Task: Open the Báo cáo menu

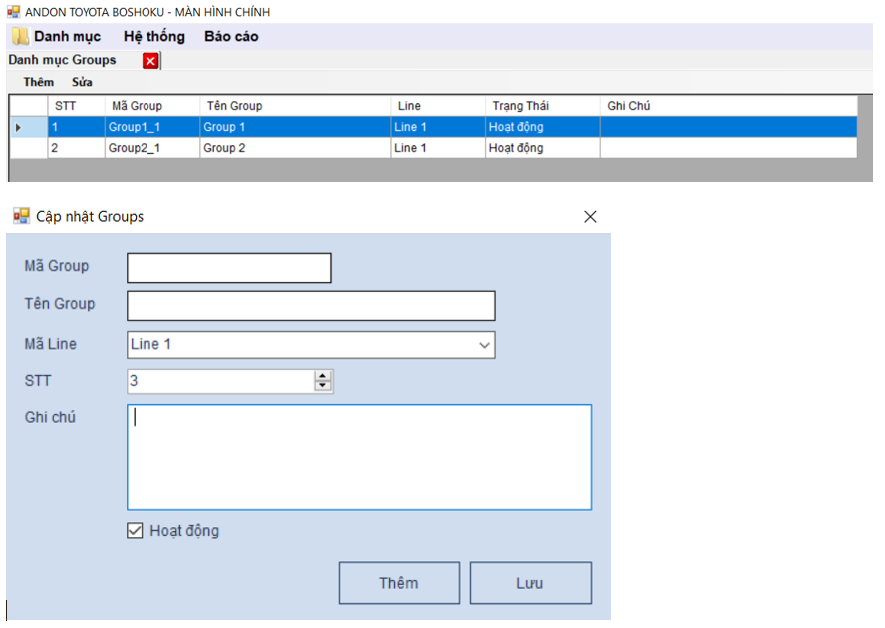Action: (231, 37)
